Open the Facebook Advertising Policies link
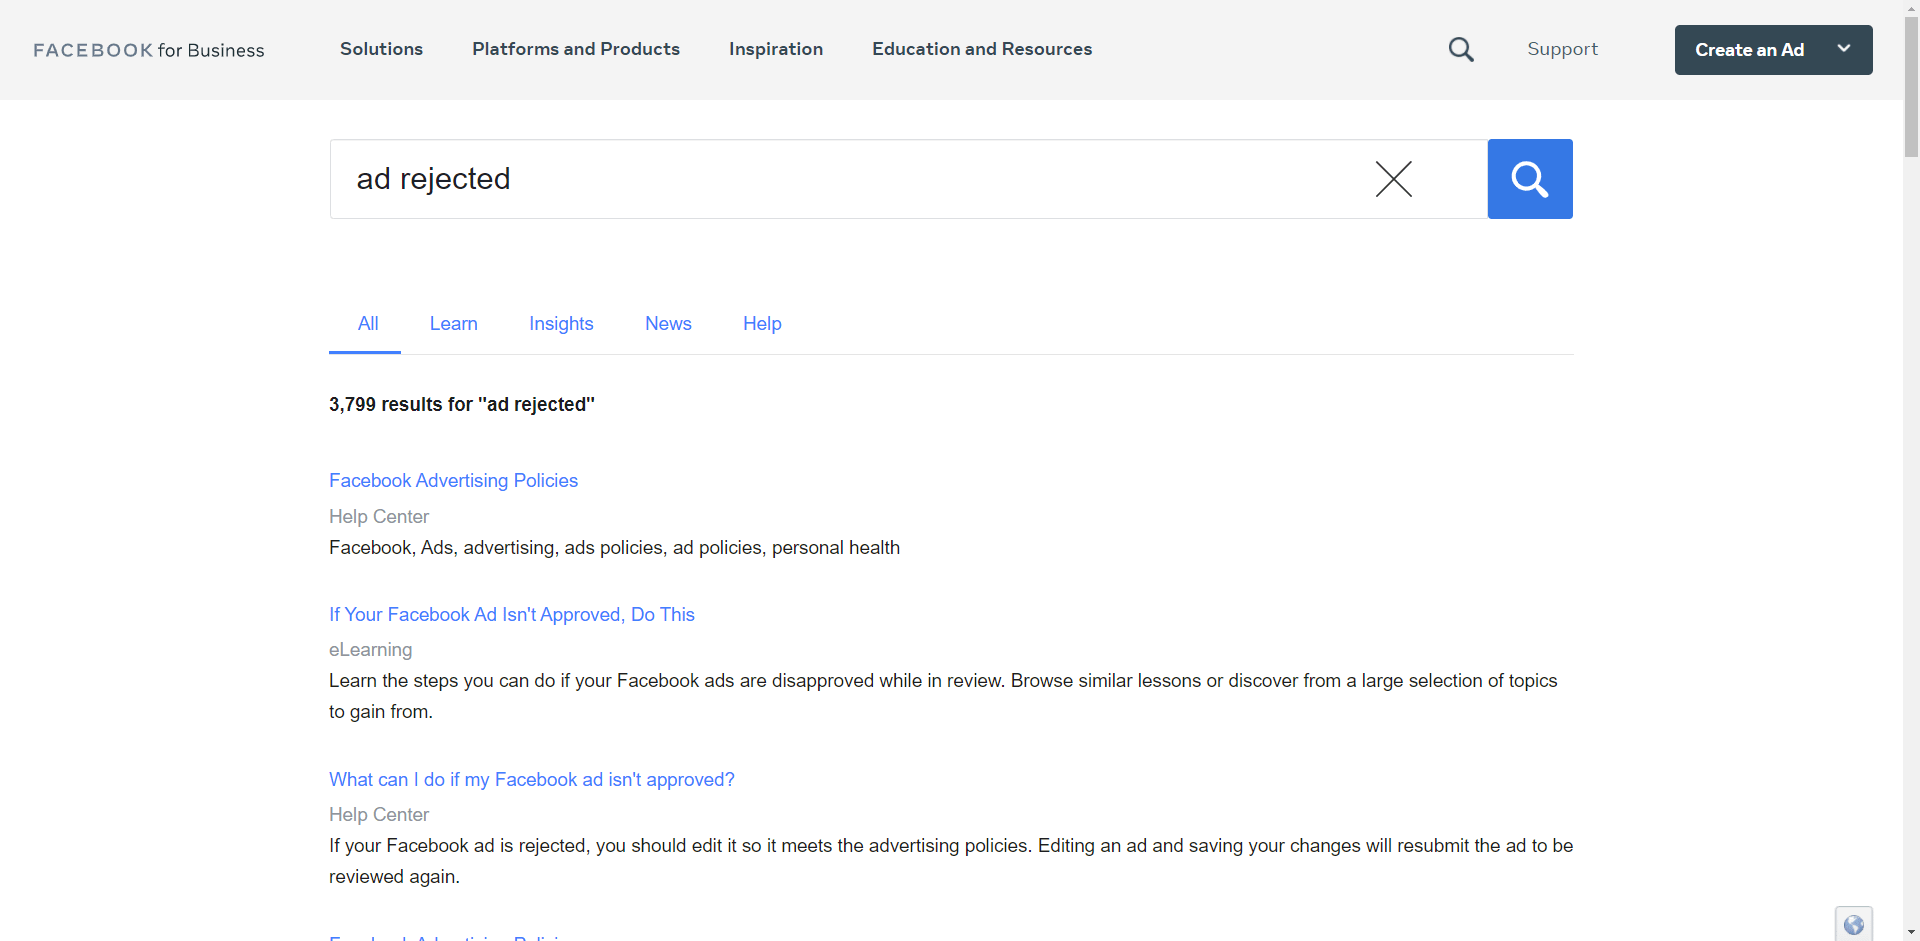Screen dimensions: 1920x941 pyautogui.click(x=453, y=481)
